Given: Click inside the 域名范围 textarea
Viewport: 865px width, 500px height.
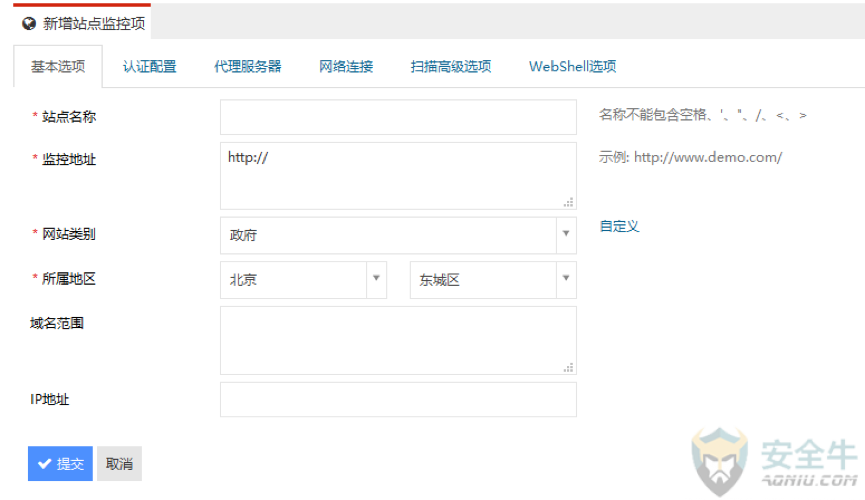Looking at the screenshot, I should [398, 341].
